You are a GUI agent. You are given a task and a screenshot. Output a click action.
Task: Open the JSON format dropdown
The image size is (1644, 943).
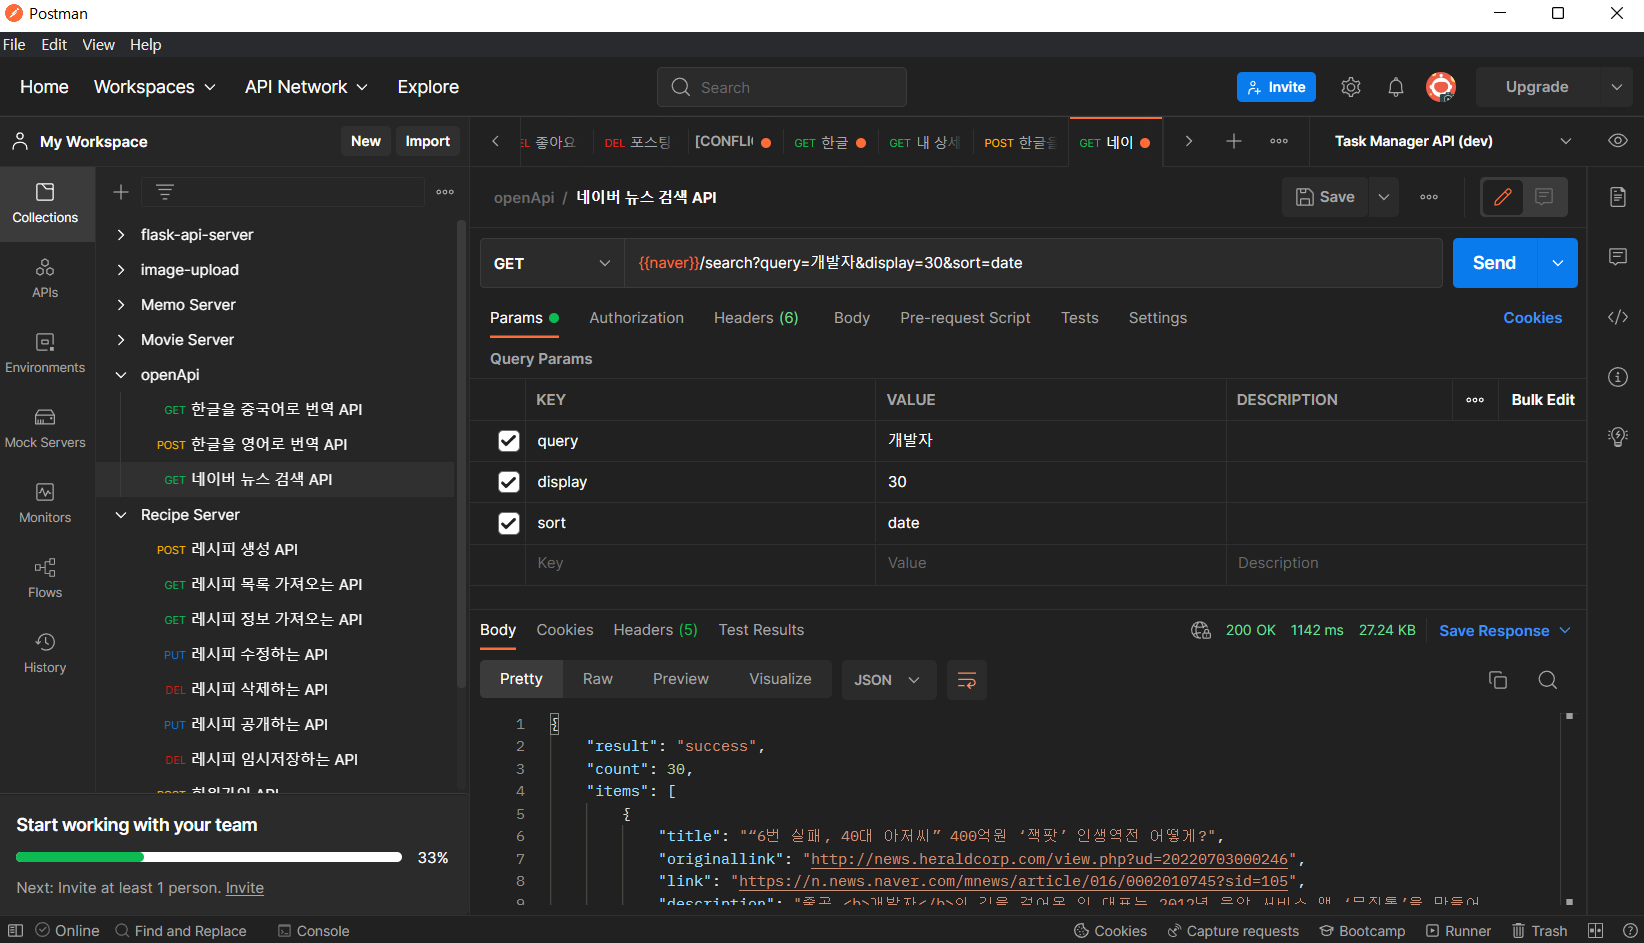click(889, 680)
